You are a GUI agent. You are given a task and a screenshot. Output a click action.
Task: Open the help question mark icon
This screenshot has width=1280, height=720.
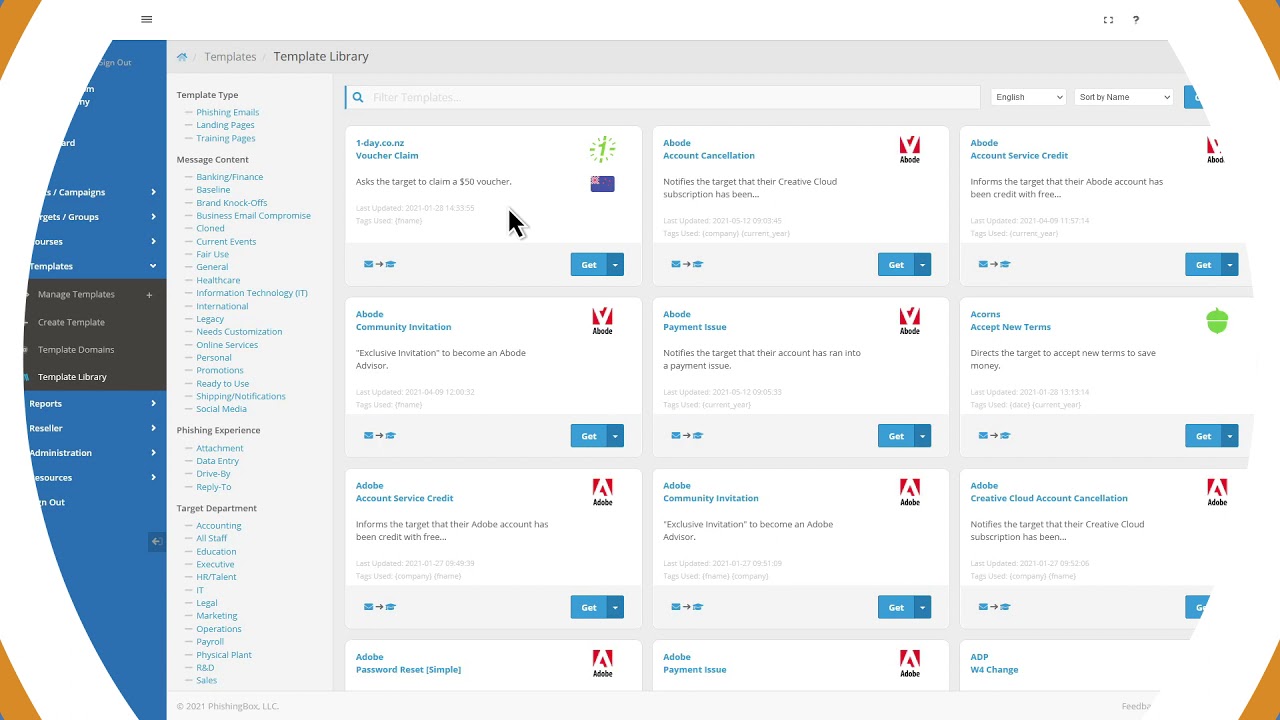point(1136,20)
